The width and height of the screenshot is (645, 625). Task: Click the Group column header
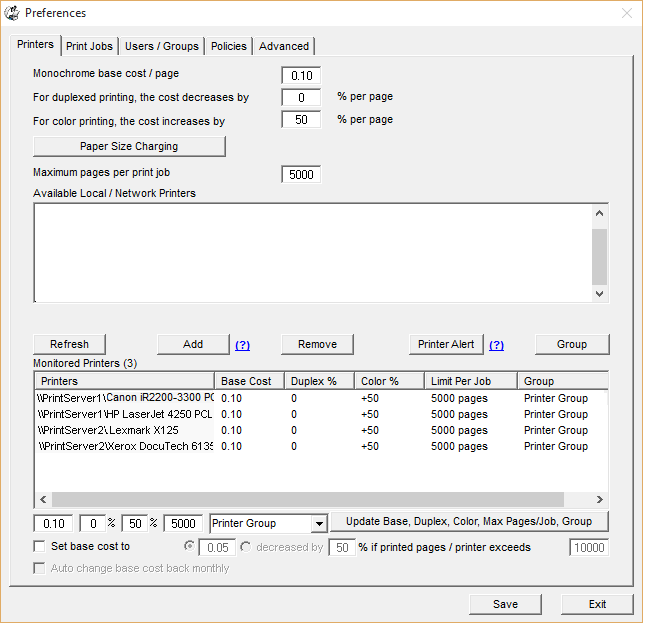click(x=563, y=381)
